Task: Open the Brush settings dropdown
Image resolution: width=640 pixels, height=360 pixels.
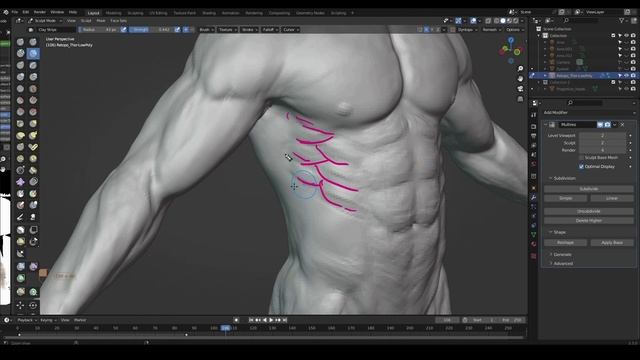Action: (x=207, y=30)
